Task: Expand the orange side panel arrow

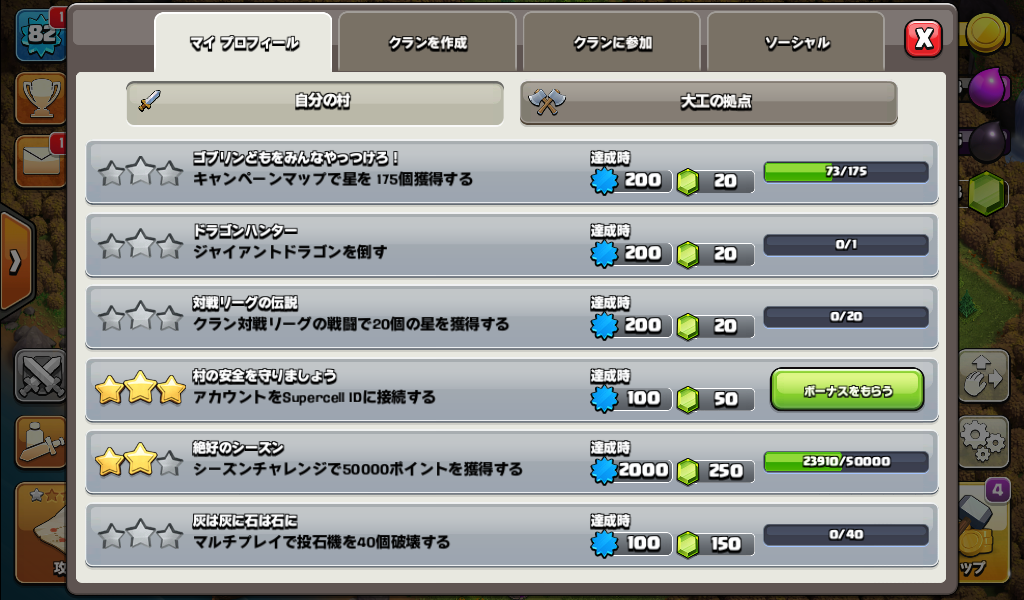Action: click(x=15, y=263)
